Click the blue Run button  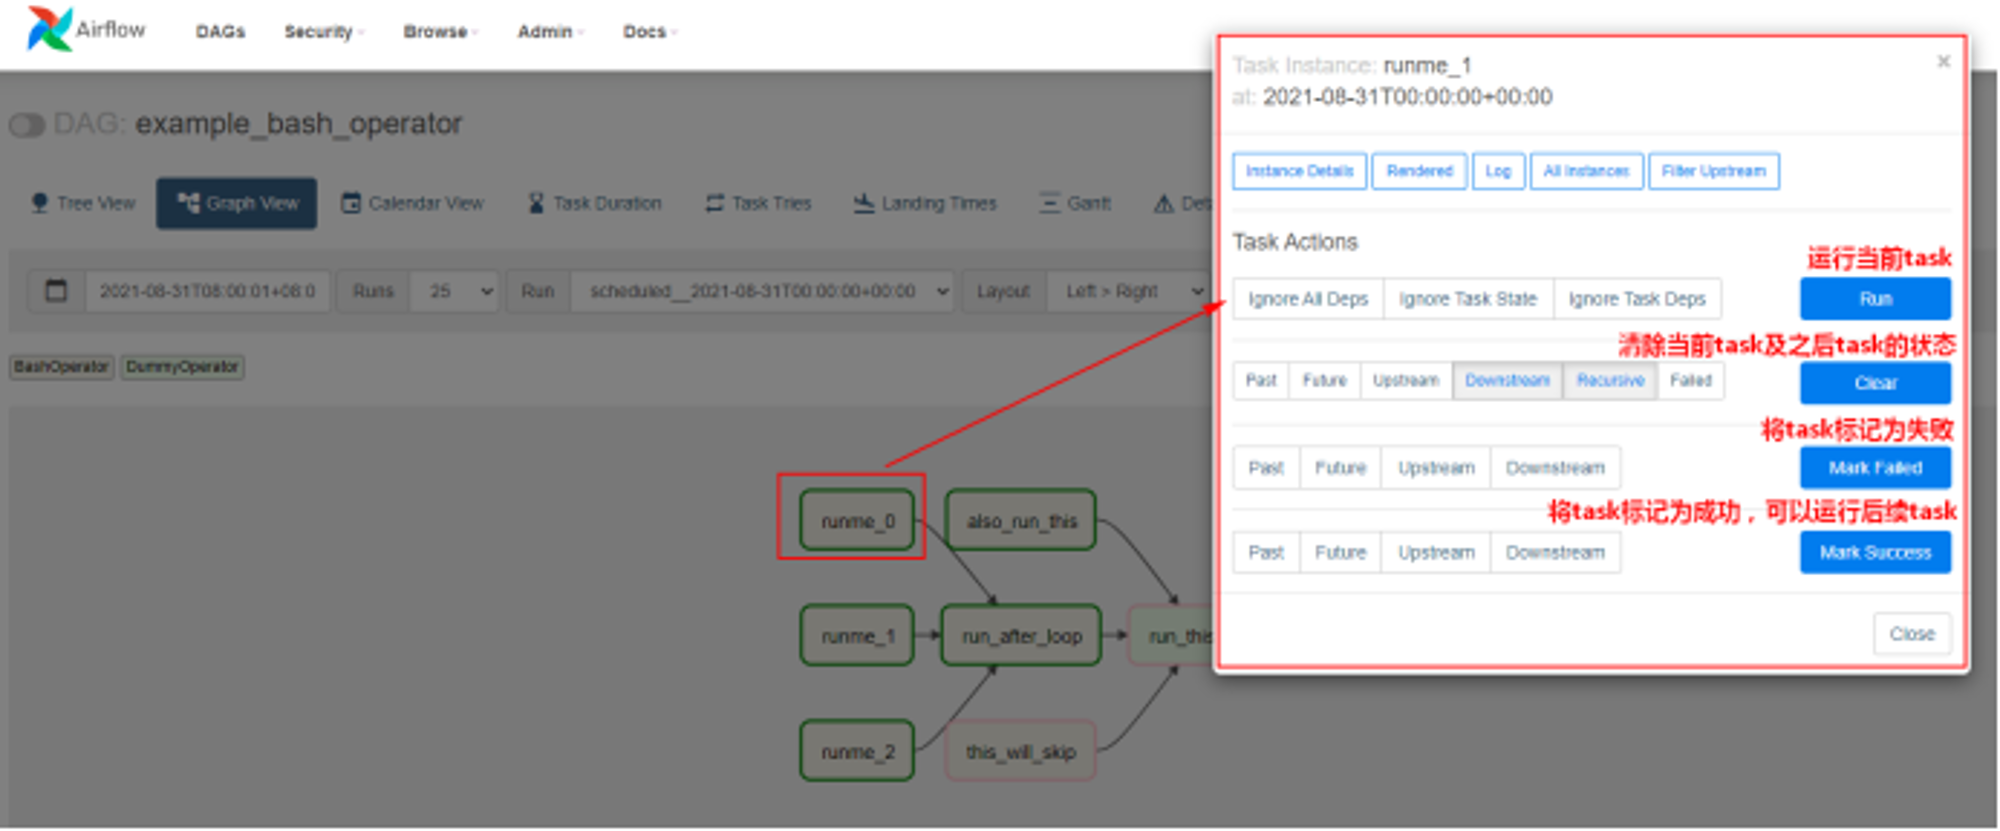(x=1875, y=299)
